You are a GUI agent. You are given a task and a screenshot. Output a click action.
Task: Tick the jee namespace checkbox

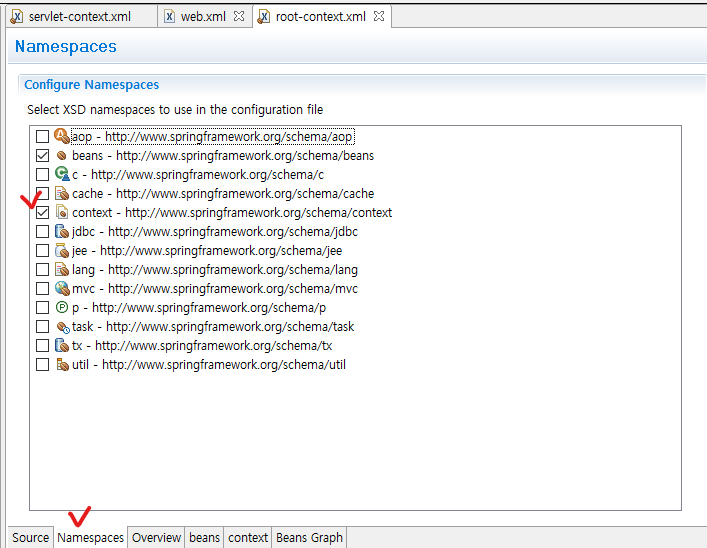point(42,251)
